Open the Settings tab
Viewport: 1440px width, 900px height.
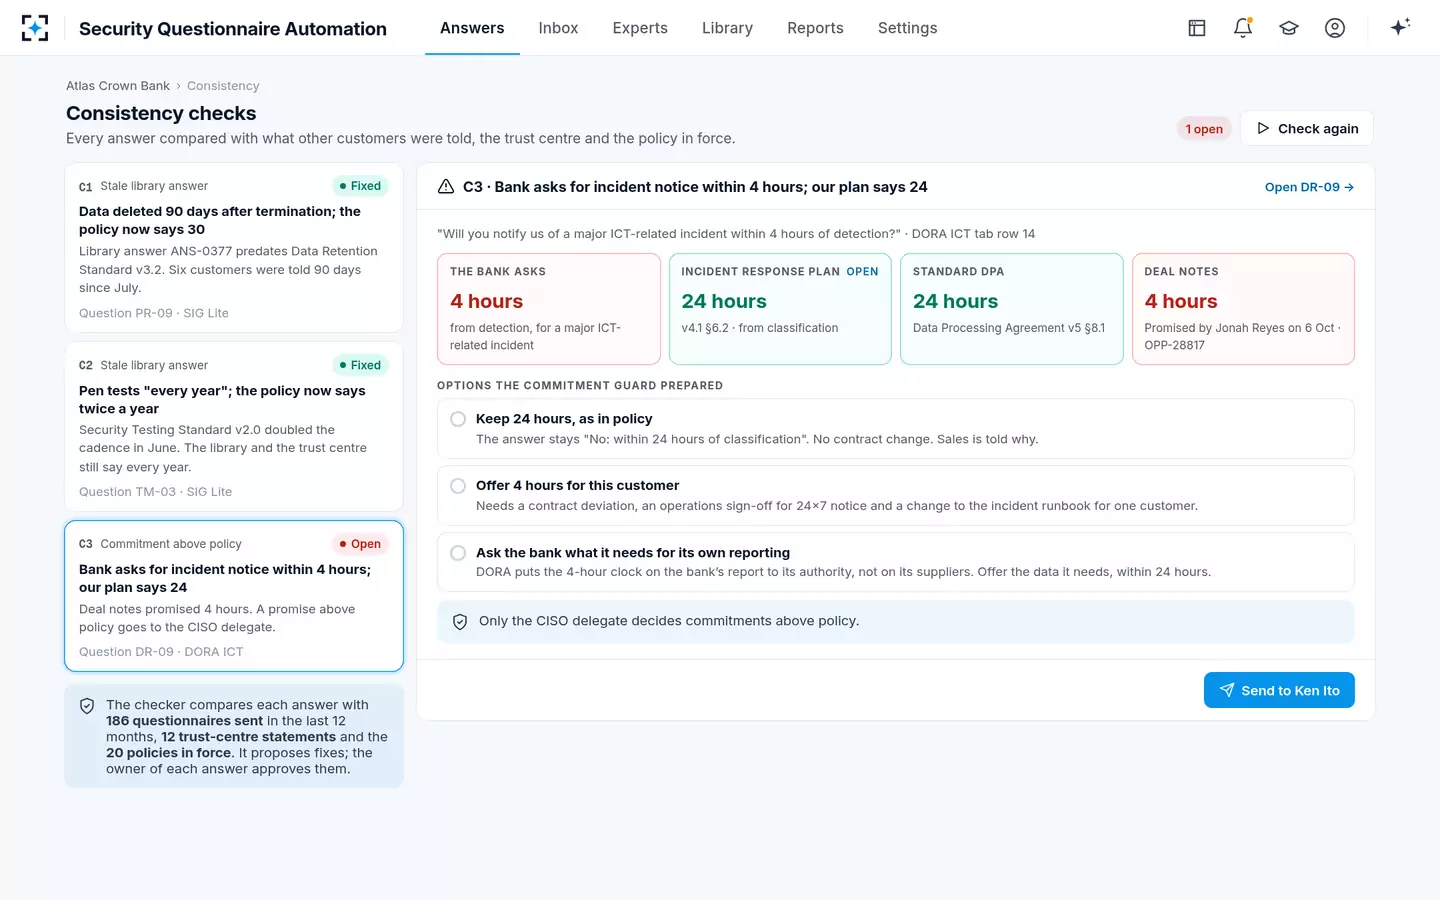908,28
